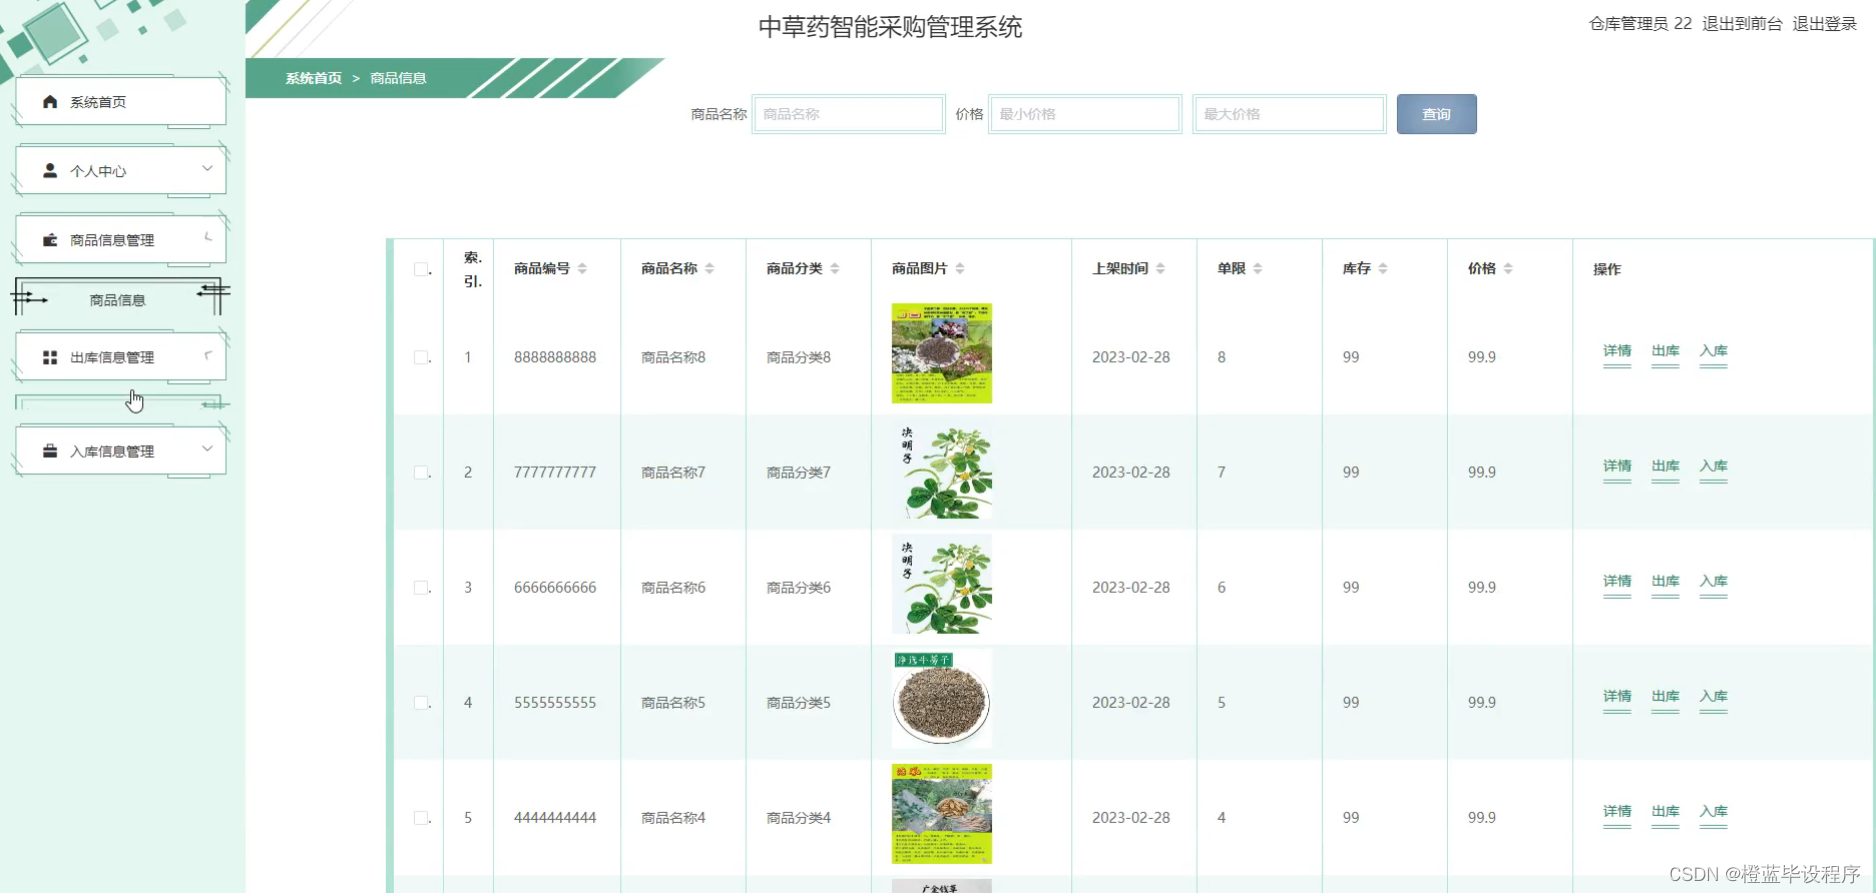Click 出库 for 商品名称4
1876x893 pixels.
coord(1665,811)
